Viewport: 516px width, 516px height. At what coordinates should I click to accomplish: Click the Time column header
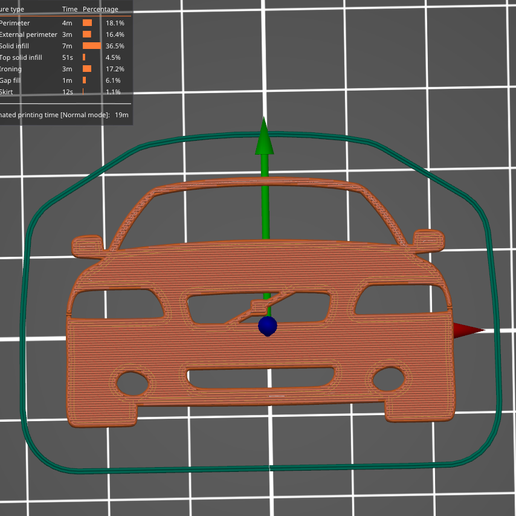point(69,9)
